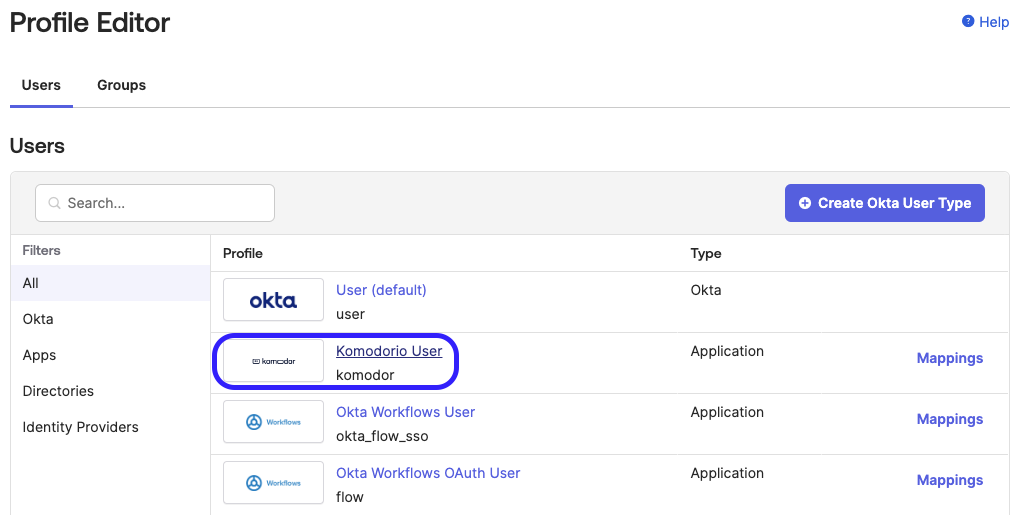Viewport: 1013px width, 515px height.
Task: Click the Profile Editor page title
Action: point(90,23)
